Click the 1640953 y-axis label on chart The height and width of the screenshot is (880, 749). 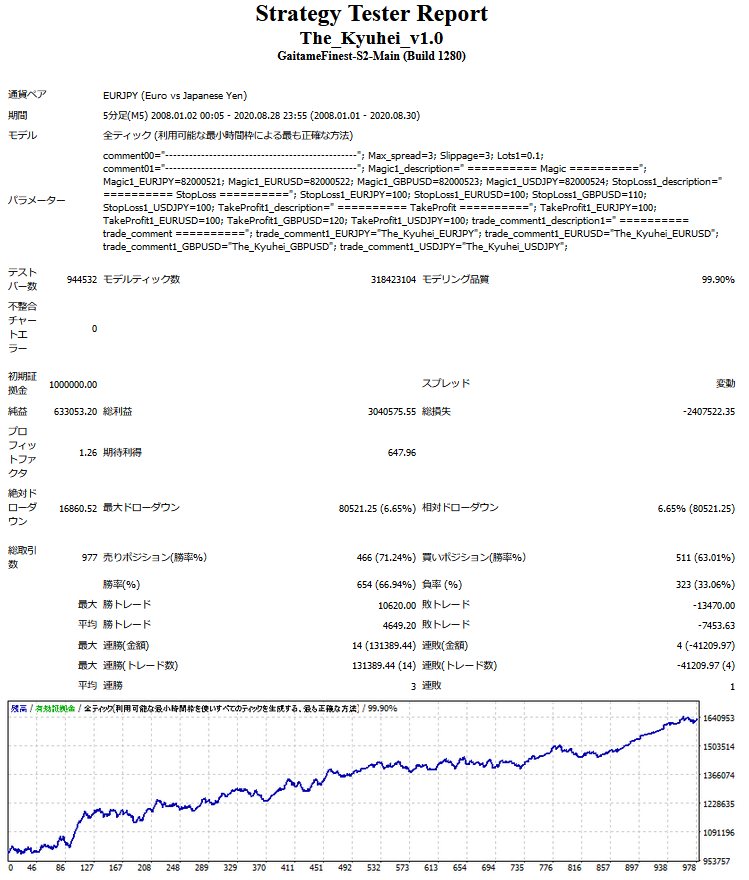tap(720, 718)
